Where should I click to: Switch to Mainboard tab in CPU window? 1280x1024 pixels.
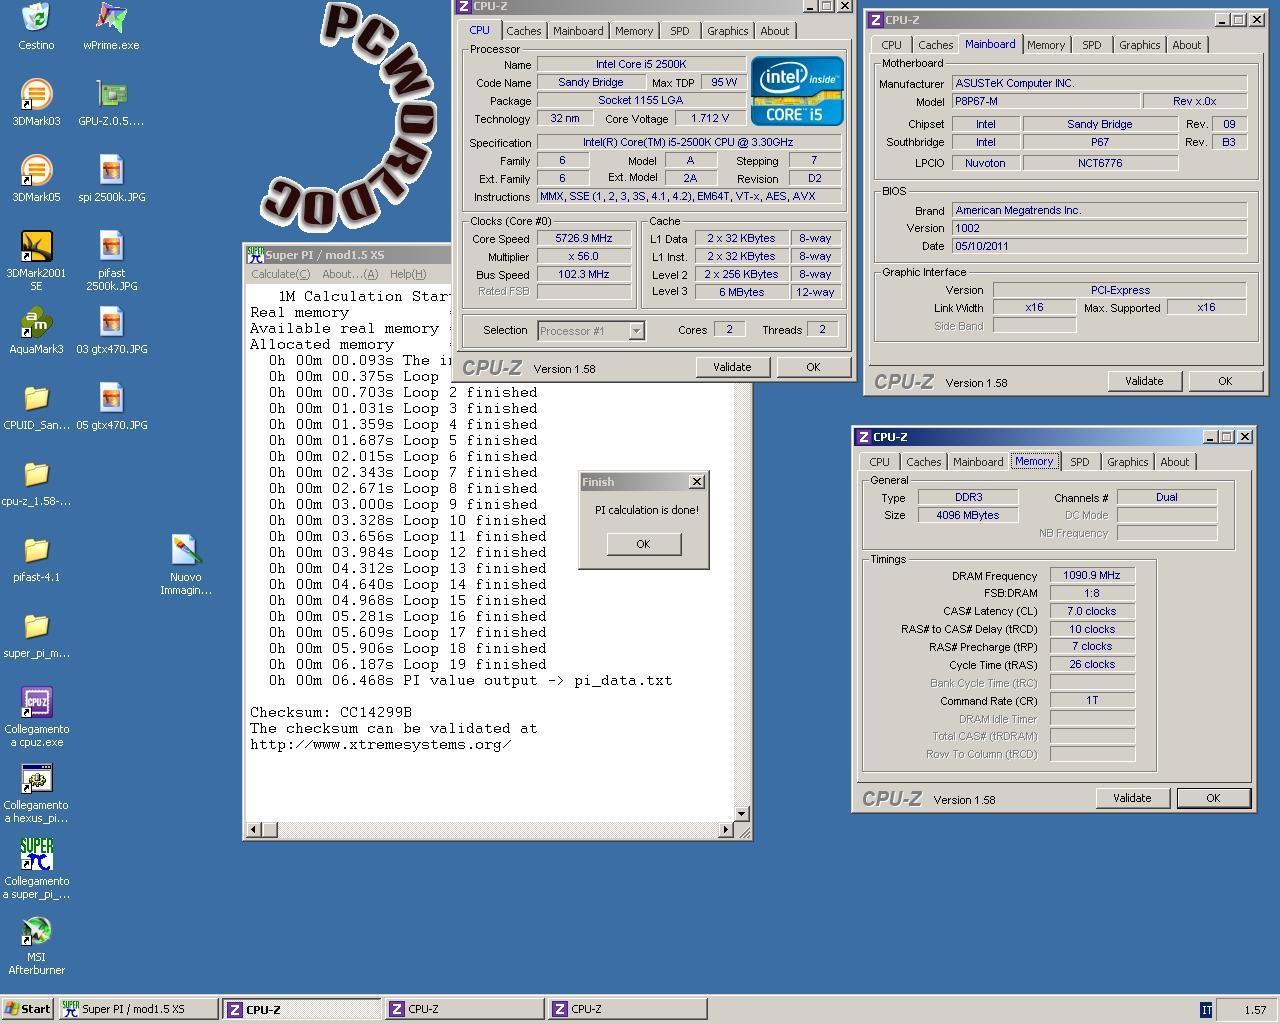click(578, 31)
